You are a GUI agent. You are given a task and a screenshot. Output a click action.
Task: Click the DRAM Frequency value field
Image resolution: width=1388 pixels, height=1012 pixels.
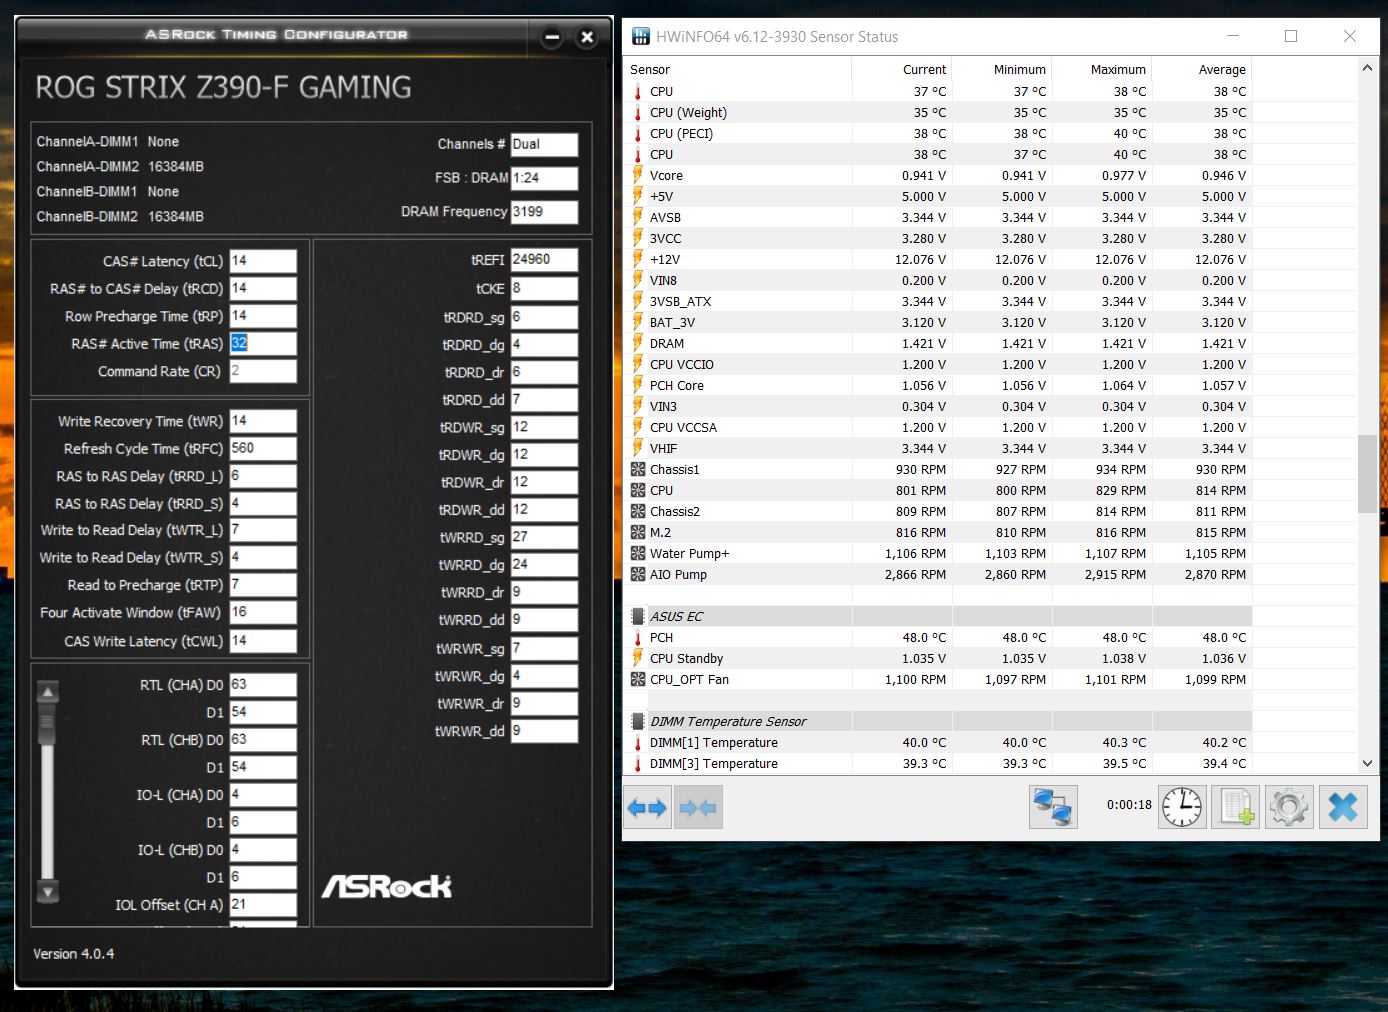(544, 212)
